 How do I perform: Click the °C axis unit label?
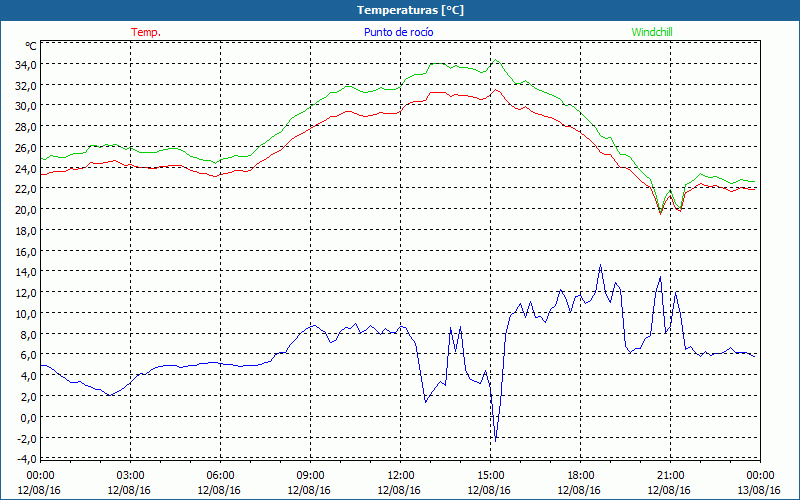click(x=31, y=46)
